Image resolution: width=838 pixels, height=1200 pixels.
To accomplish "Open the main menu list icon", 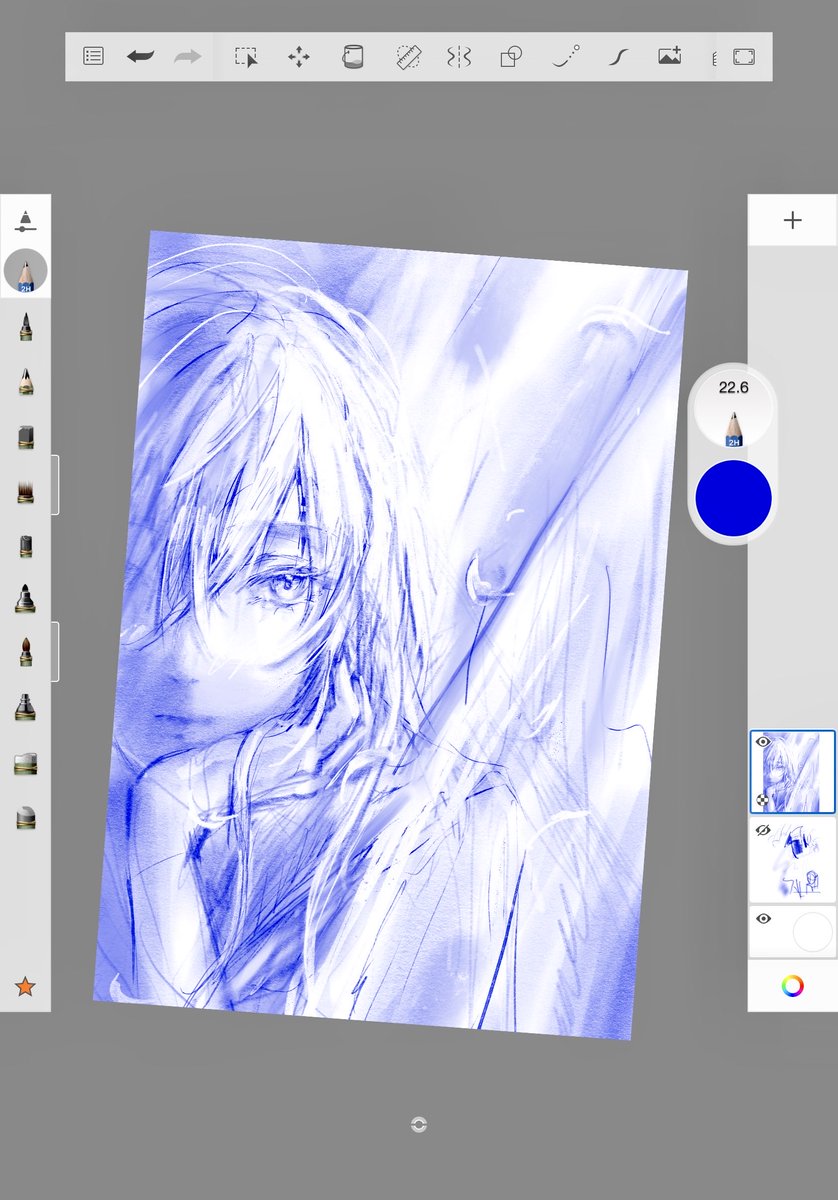I will pos(93,57).
